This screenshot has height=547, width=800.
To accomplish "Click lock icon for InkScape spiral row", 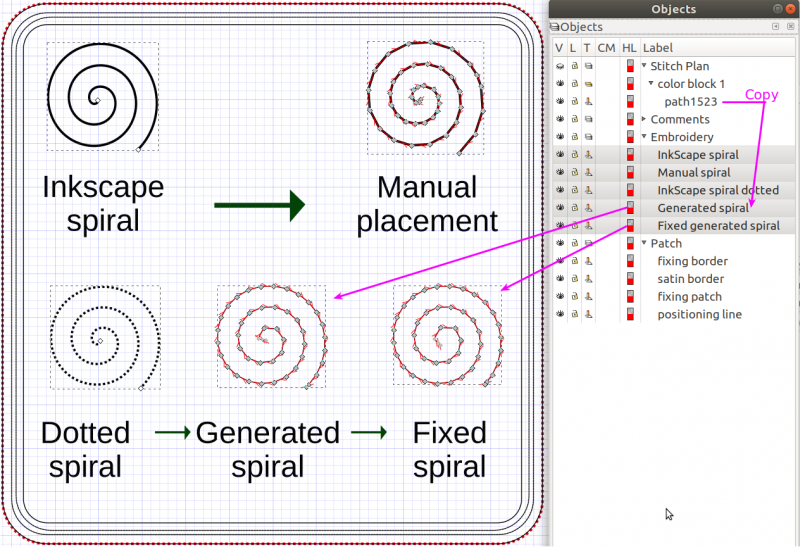I will tap(574, 155).
